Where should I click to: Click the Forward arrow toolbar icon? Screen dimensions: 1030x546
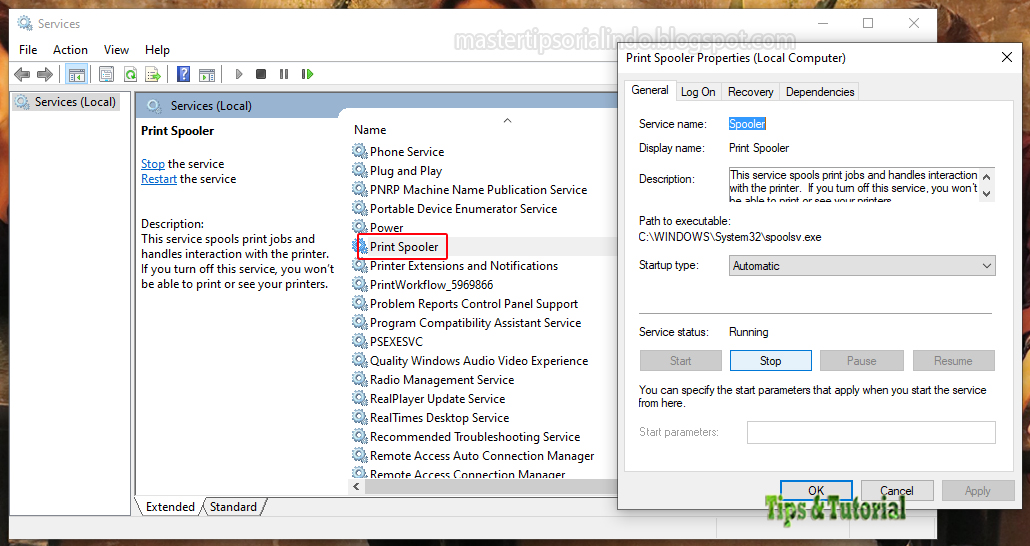tap(45, 74)
